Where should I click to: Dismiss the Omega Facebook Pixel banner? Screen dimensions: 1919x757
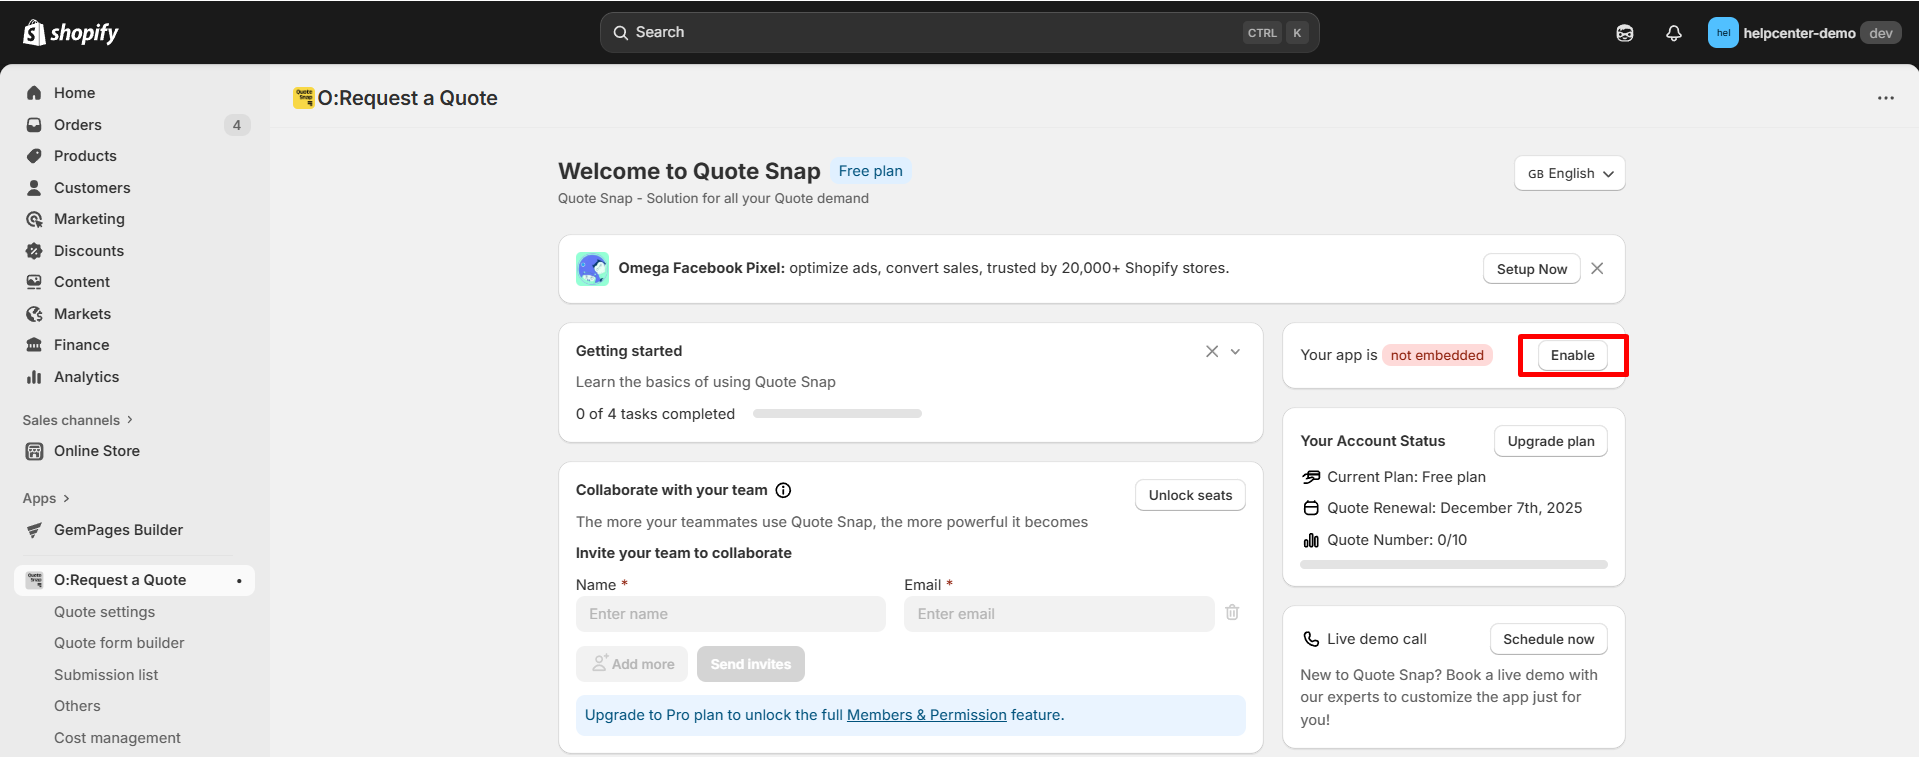[1597, 268]
